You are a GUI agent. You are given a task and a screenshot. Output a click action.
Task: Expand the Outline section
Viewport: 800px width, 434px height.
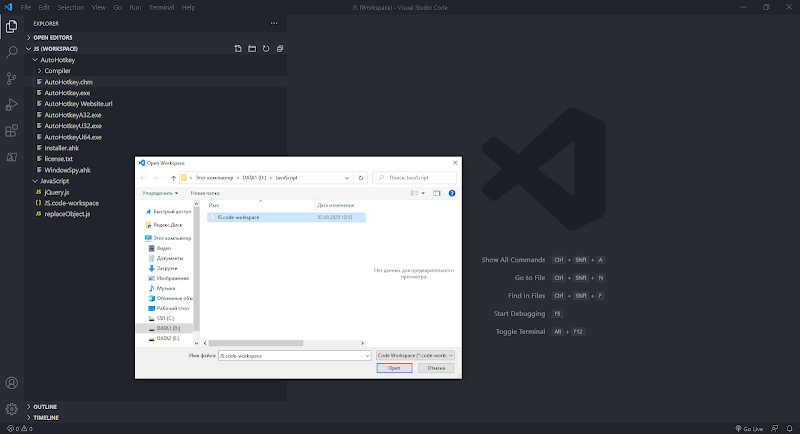(x=45, y=407)
